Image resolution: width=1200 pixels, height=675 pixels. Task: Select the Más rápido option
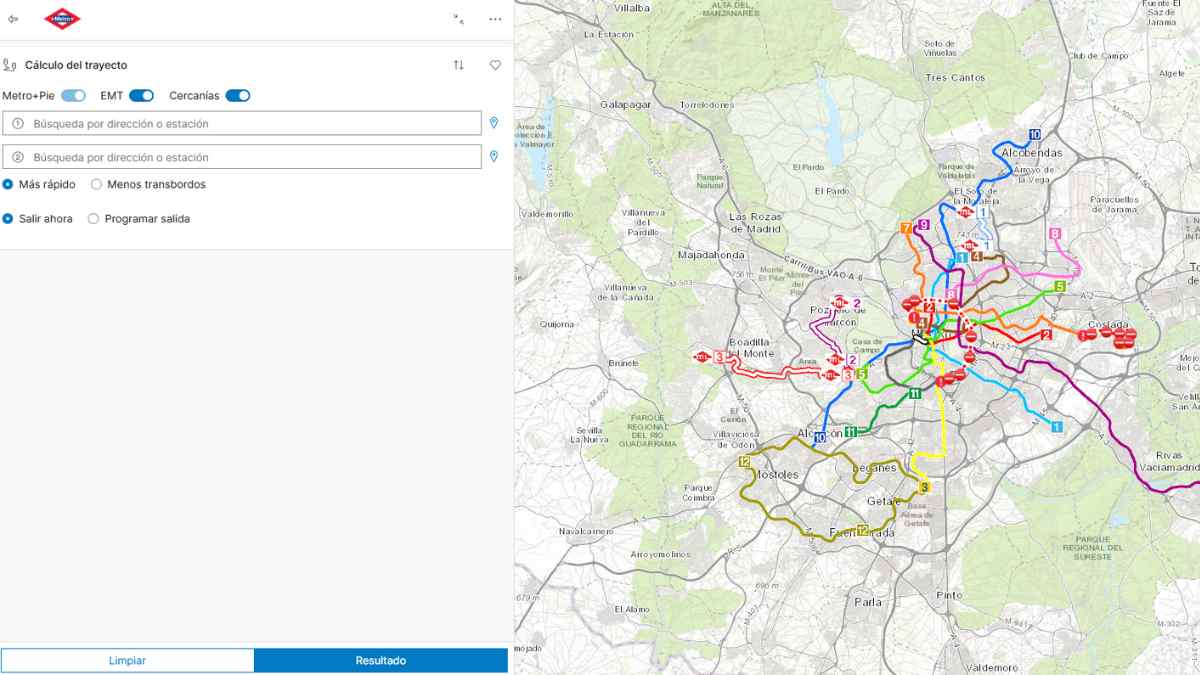(x=9, y=184)
